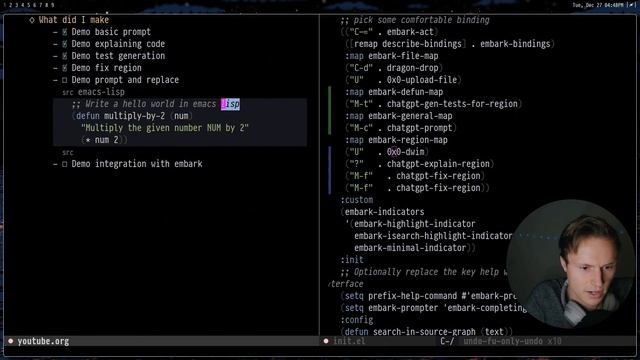Click the docstring 'Multiply the given number NUM by 2'
640x360 pixels.
pos(165,128)
